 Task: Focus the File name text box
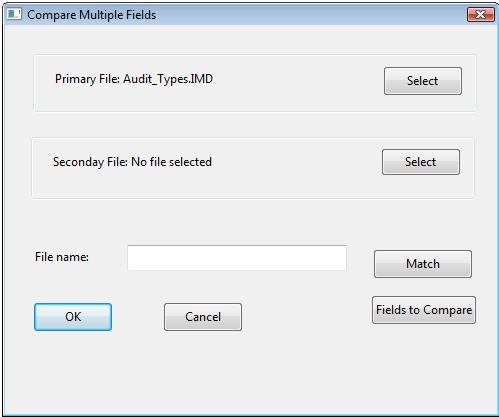pyautogui.click(x=237, y=258)
